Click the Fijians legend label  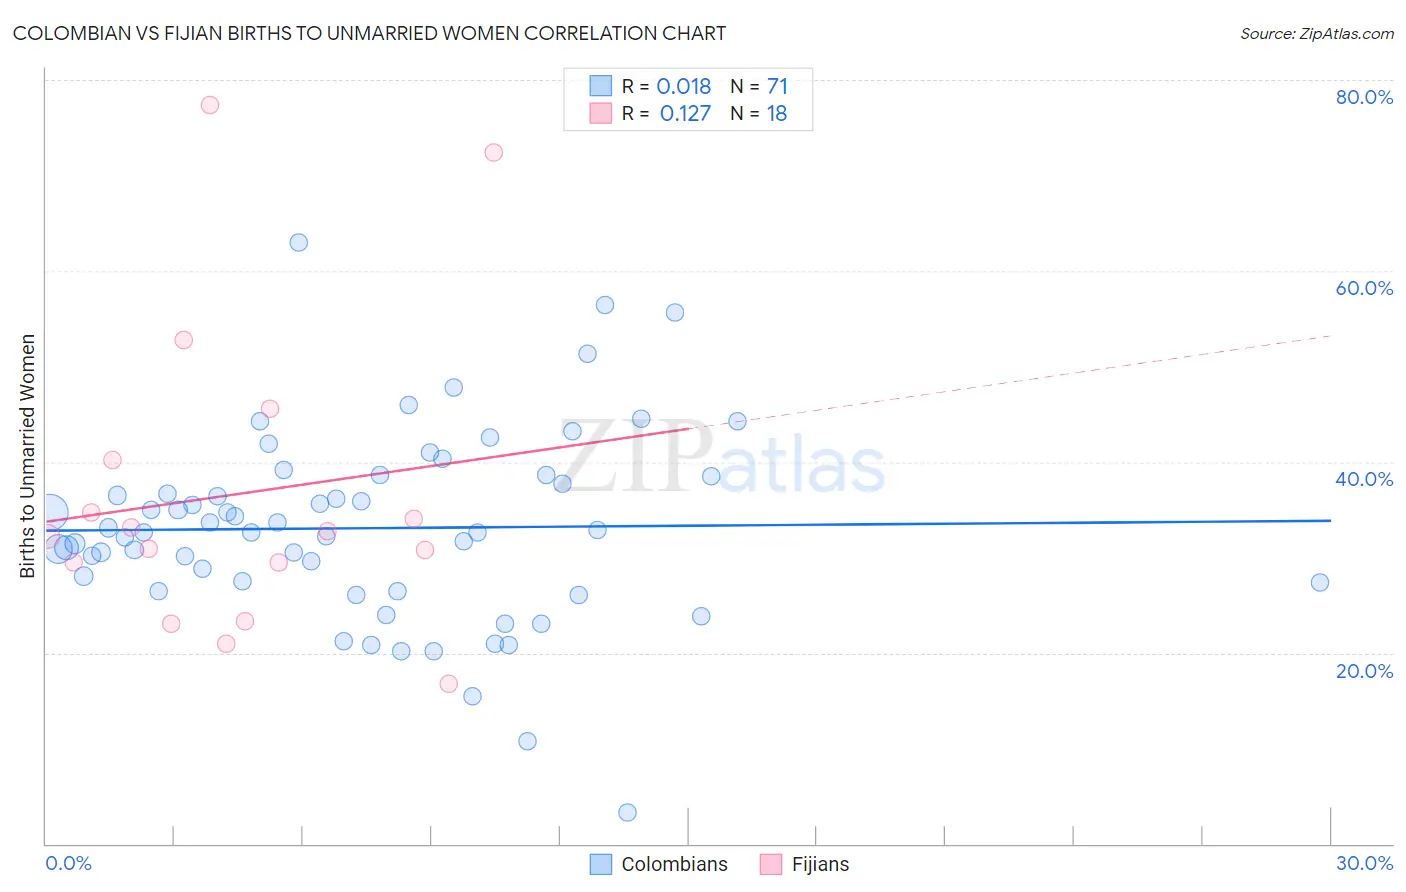coord(820,864)
